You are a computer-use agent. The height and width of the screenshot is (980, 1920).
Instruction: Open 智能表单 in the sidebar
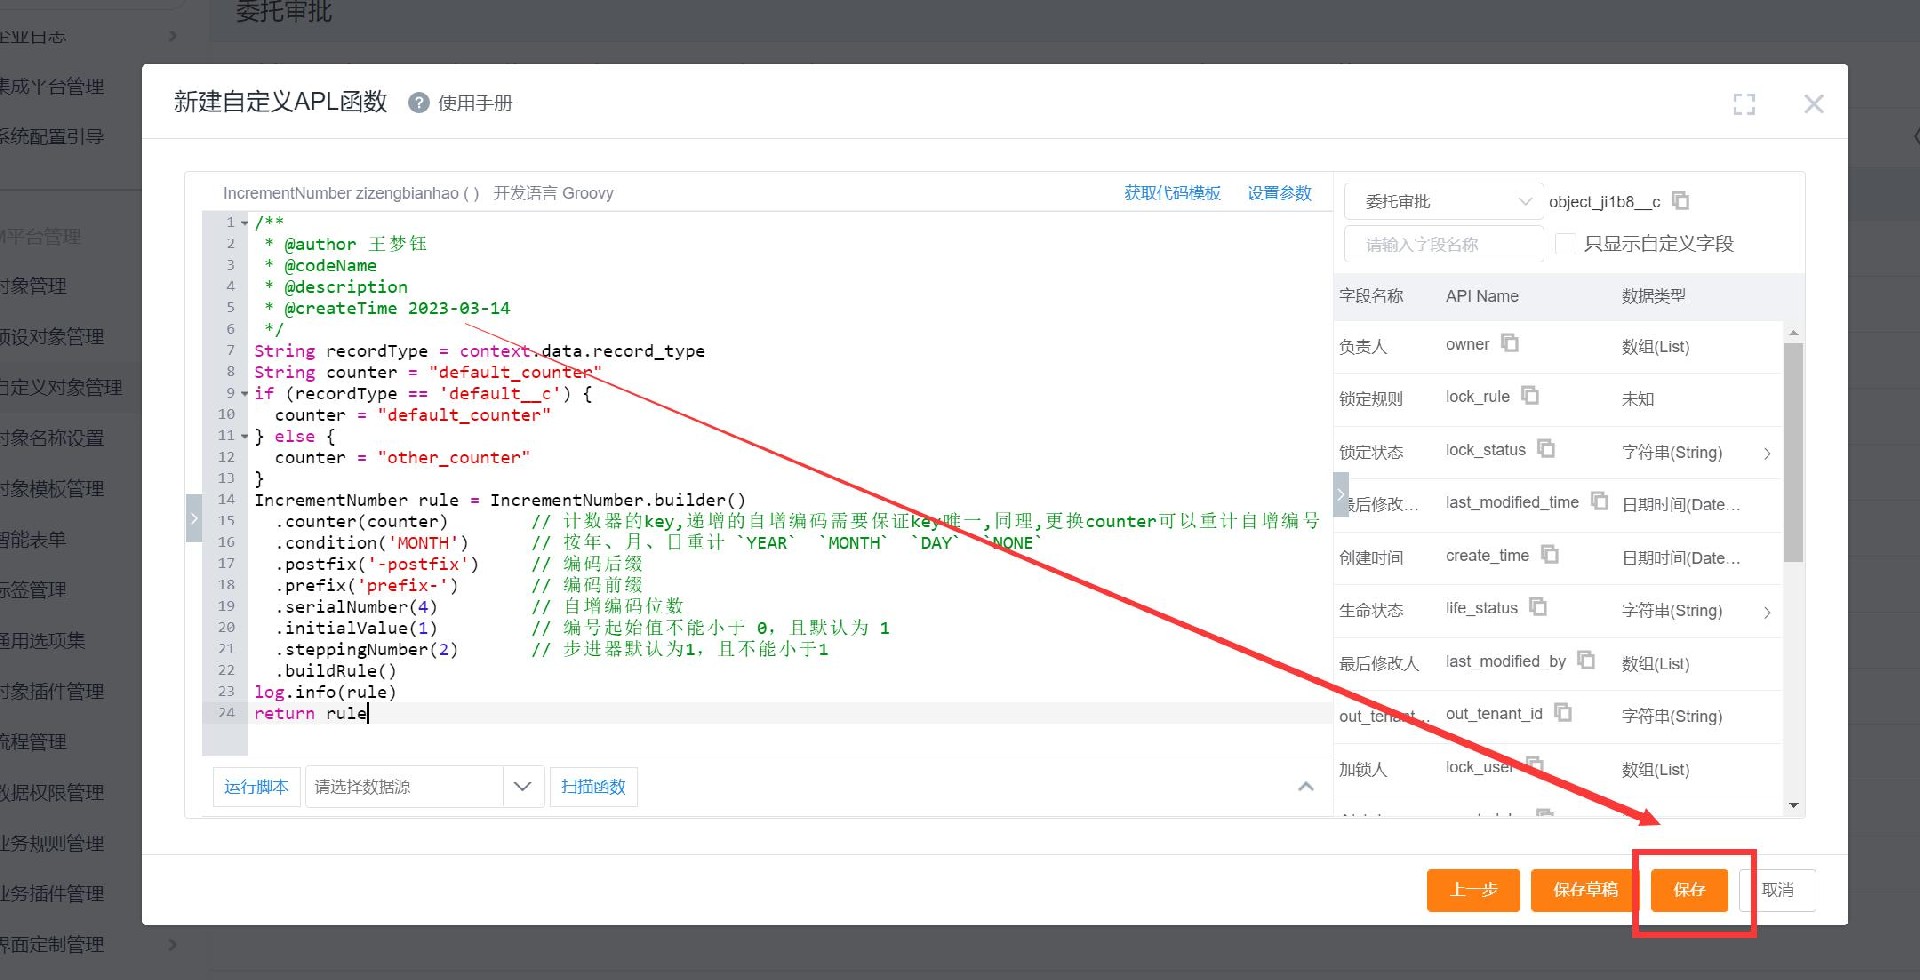[x=33, y=540]
